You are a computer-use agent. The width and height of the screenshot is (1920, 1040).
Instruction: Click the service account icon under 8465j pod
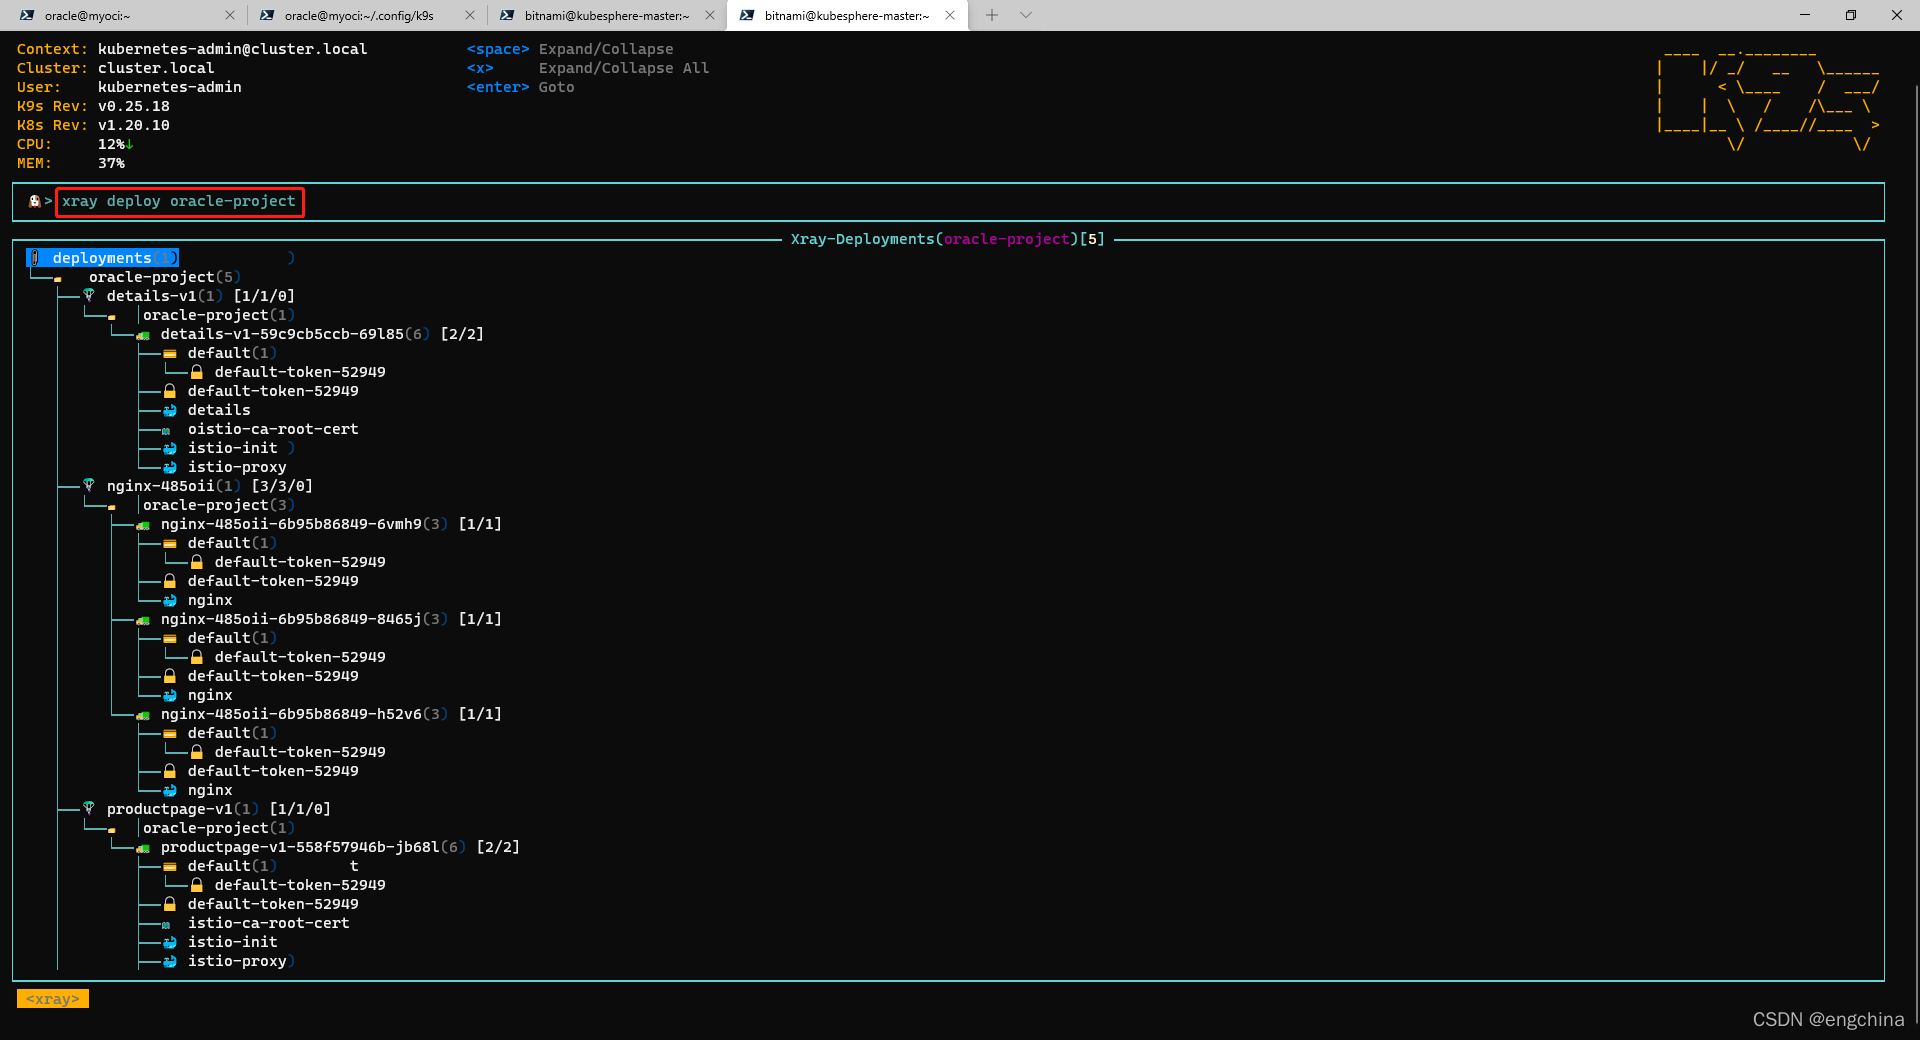click(x=170, y=639)
